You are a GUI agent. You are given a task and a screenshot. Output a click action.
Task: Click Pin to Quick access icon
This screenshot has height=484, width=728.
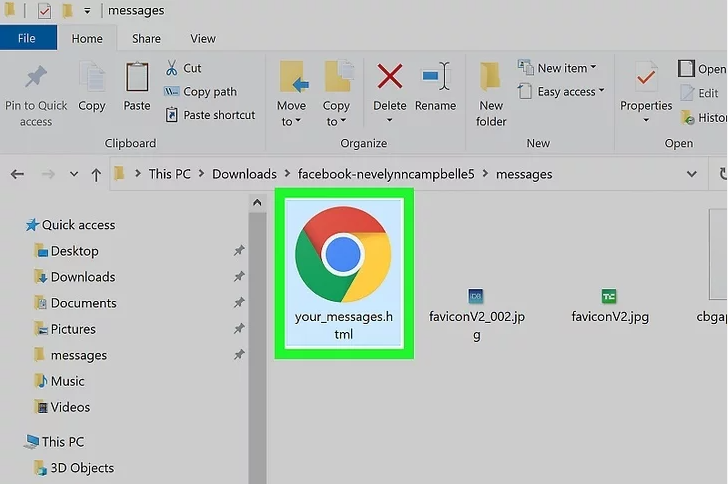36,77
